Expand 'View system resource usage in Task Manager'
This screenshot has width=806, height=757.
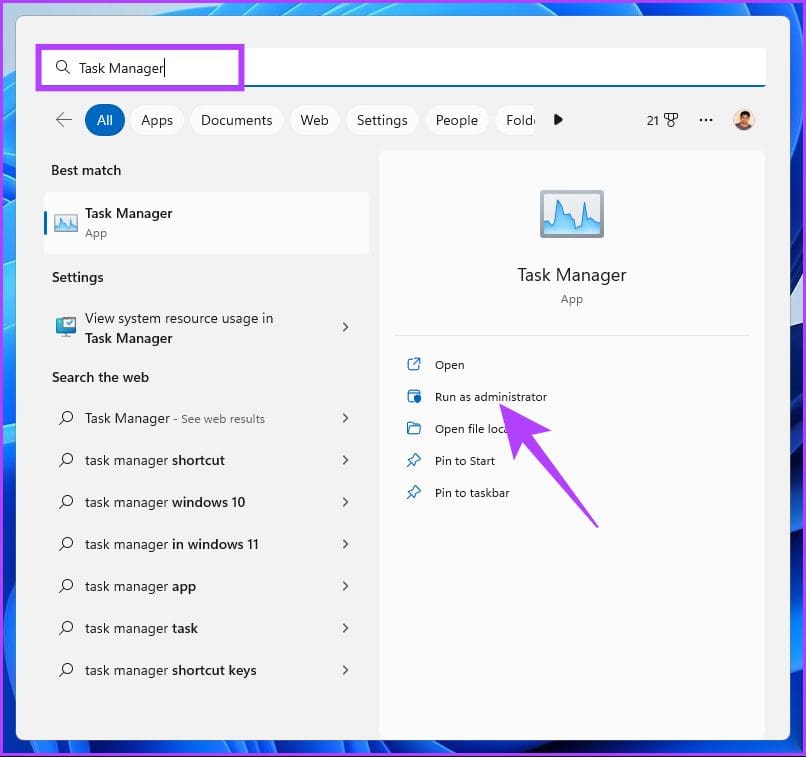point(345,327)
